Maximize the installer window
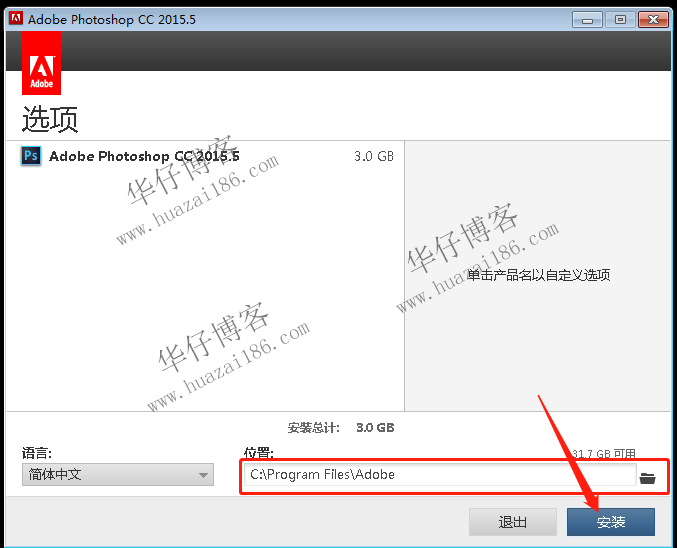 pyautogui.click(x=620, y=20)
